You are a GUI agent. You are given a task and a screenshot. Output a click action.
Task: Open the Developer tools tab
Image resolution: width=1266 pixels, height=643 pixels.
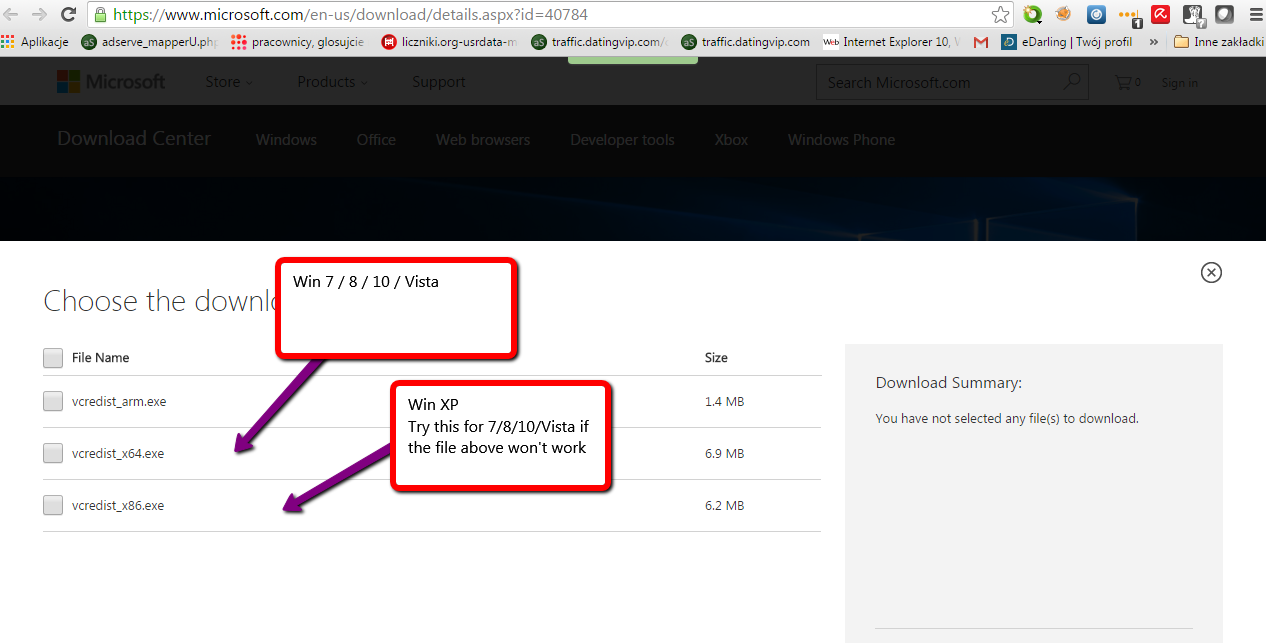pyautogui.click(x=622, y=140)
